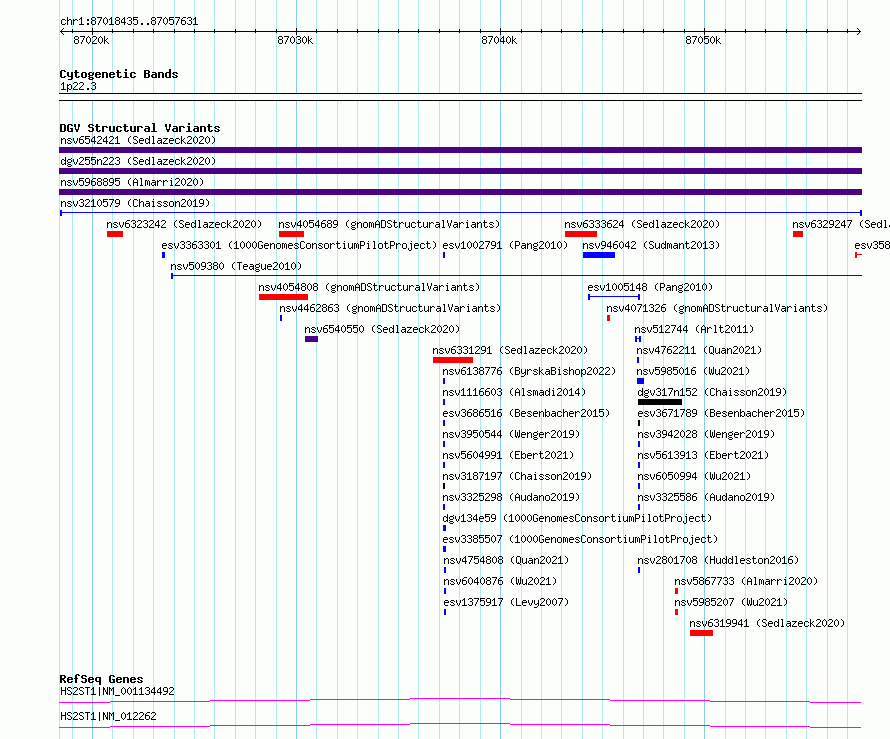Viewport: 890px width, 739px height.
Task: Click the nsv6542421 (Sedlazeck2020) variant label
Action: (138, 140)
